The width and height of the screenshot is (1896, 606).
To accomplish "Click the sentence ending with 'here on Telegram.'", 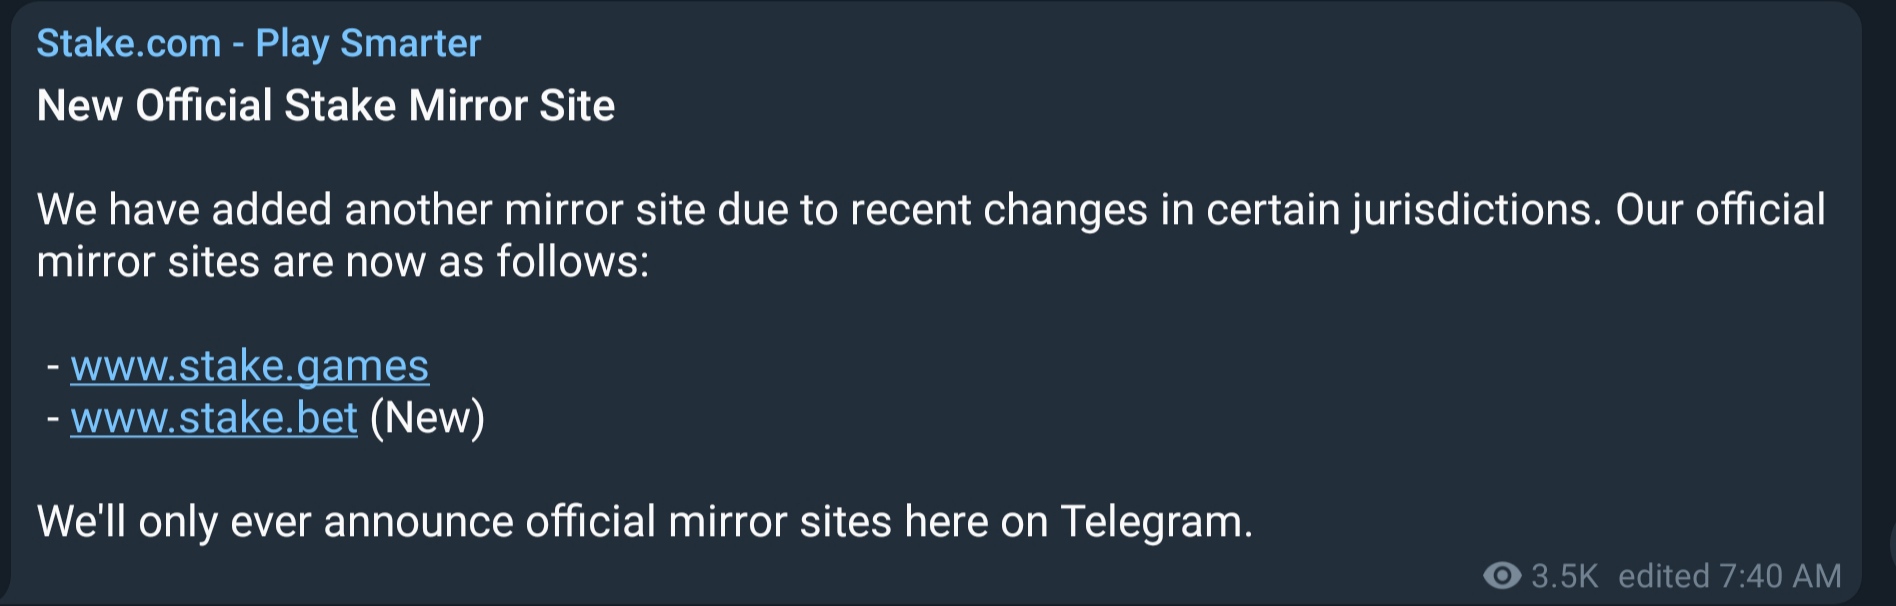I will coord(645,522).
